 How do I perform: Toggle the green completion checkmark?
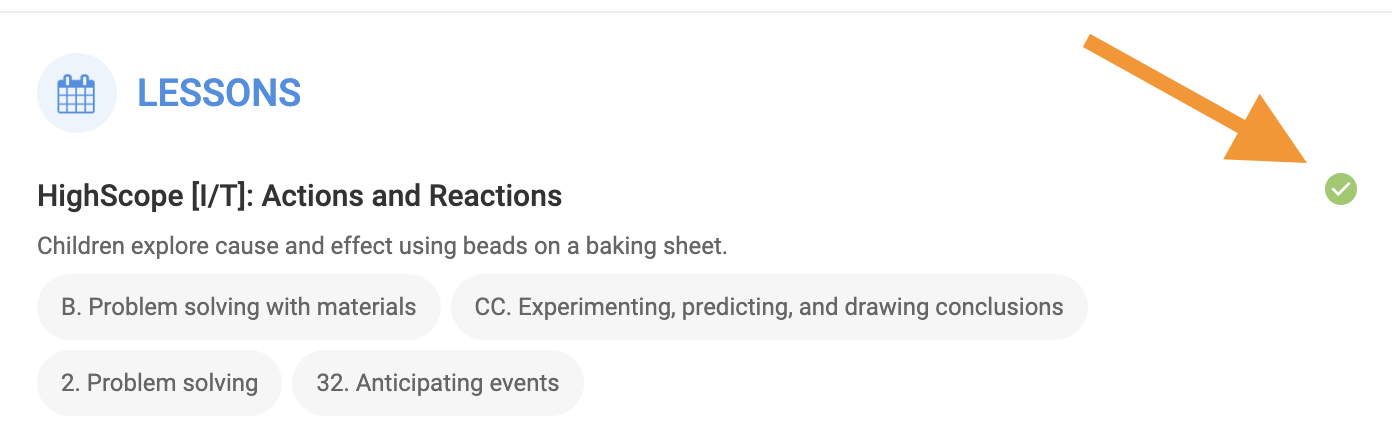1340,188
